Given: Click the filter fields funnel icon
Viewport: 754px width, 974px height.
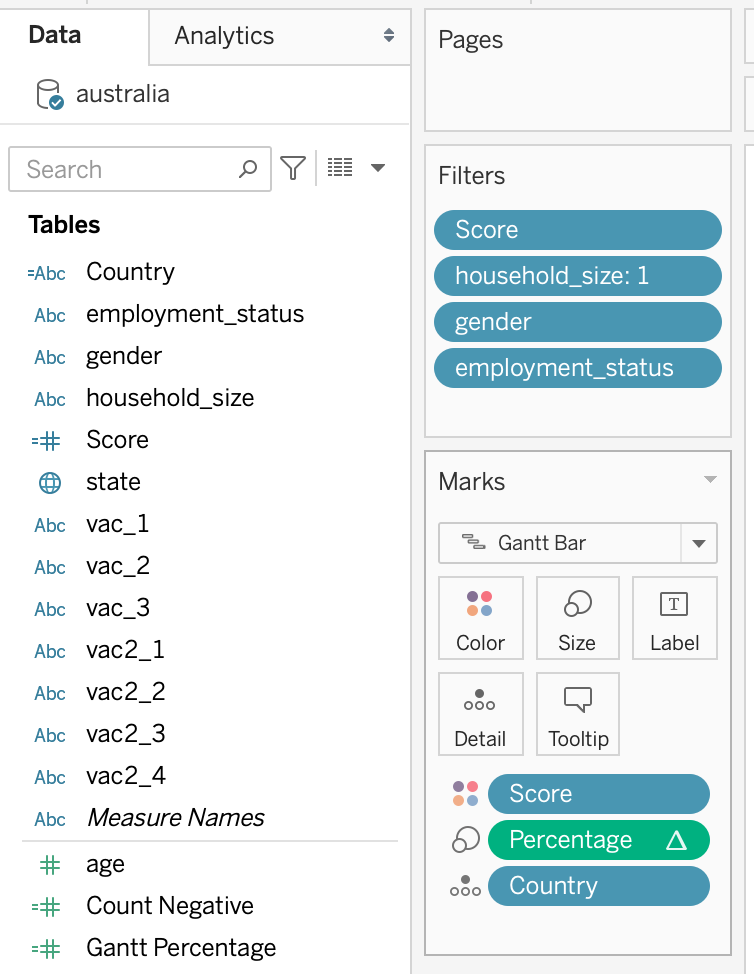Looking at the screenshot, I should [x=293, y=169].
